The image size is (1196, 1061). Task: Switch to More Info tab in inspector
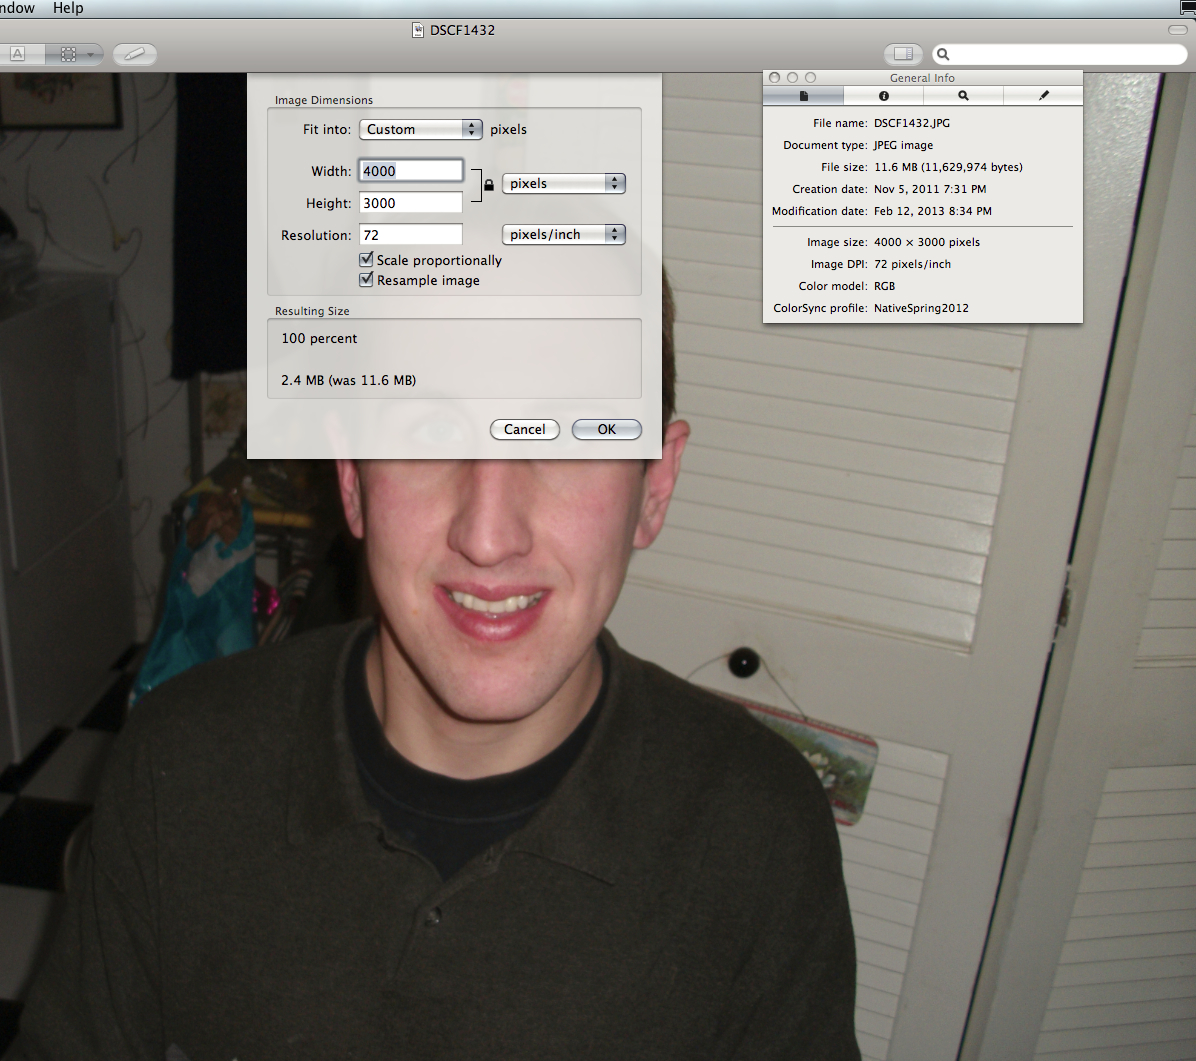click(x=883, y=95)
